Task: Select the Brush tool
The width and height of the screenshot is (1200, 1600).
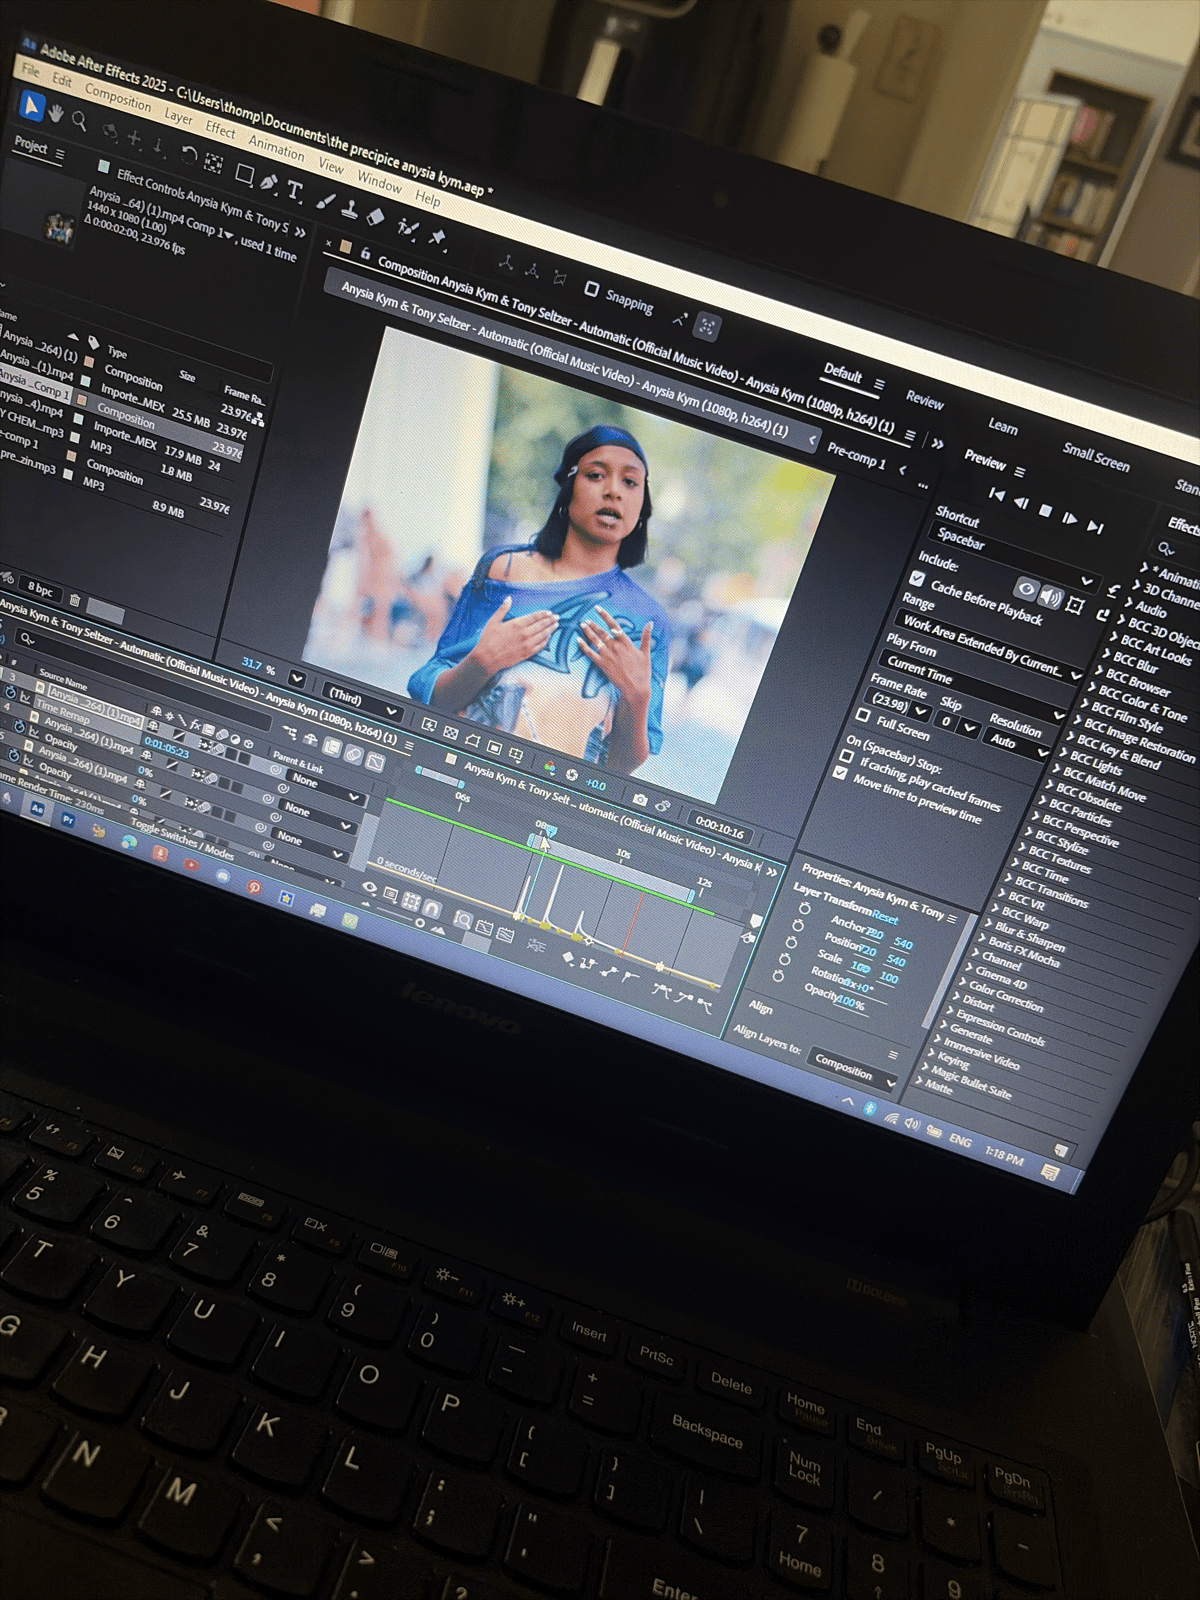Action: (326, 199)
